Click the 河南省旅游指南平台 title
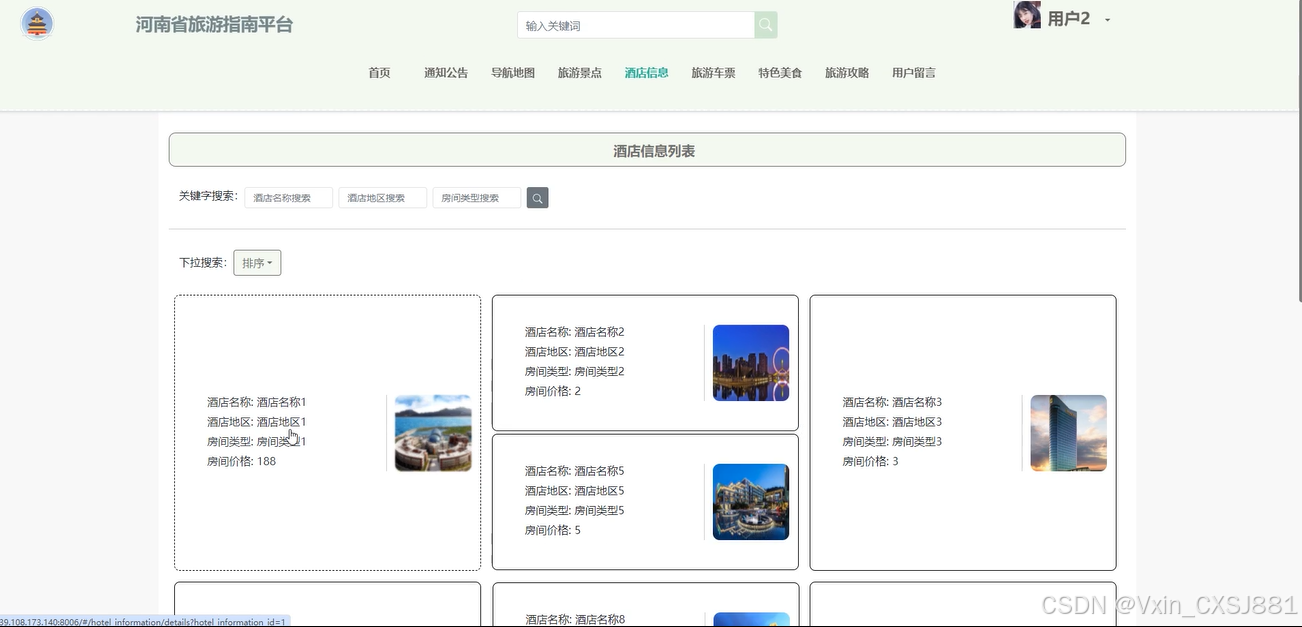The height and width of the screenshot is (627, 1302). [x=215, y=25]
